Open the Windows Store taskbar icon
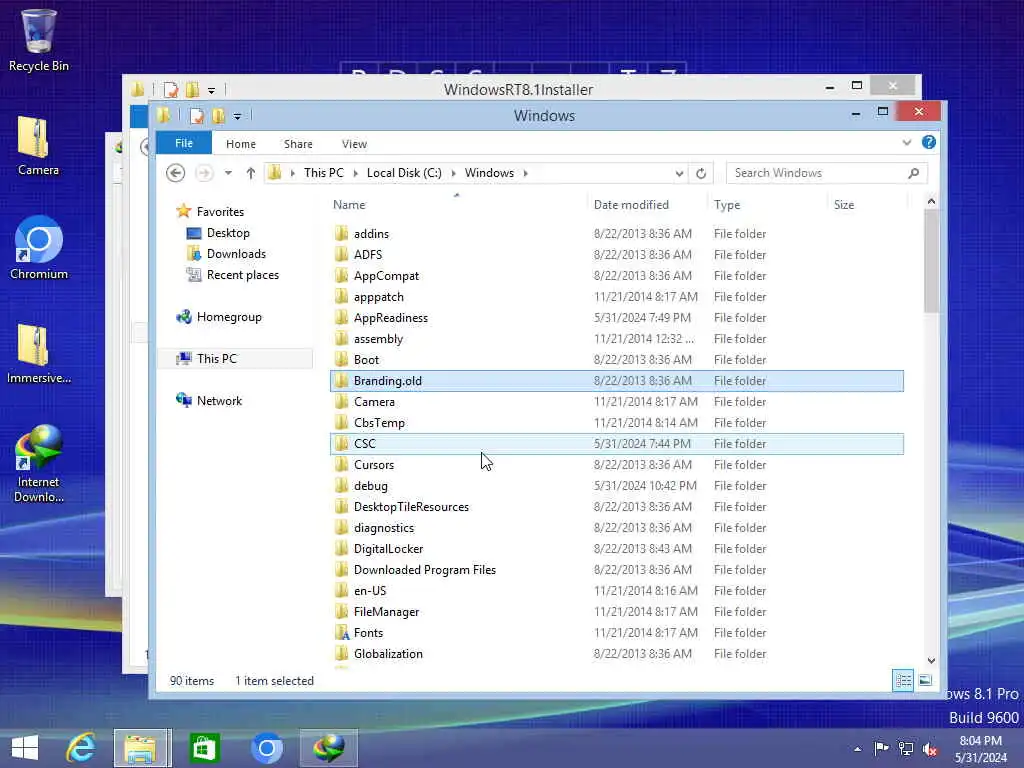1024x768 pixels. click(x=204, y=748)
